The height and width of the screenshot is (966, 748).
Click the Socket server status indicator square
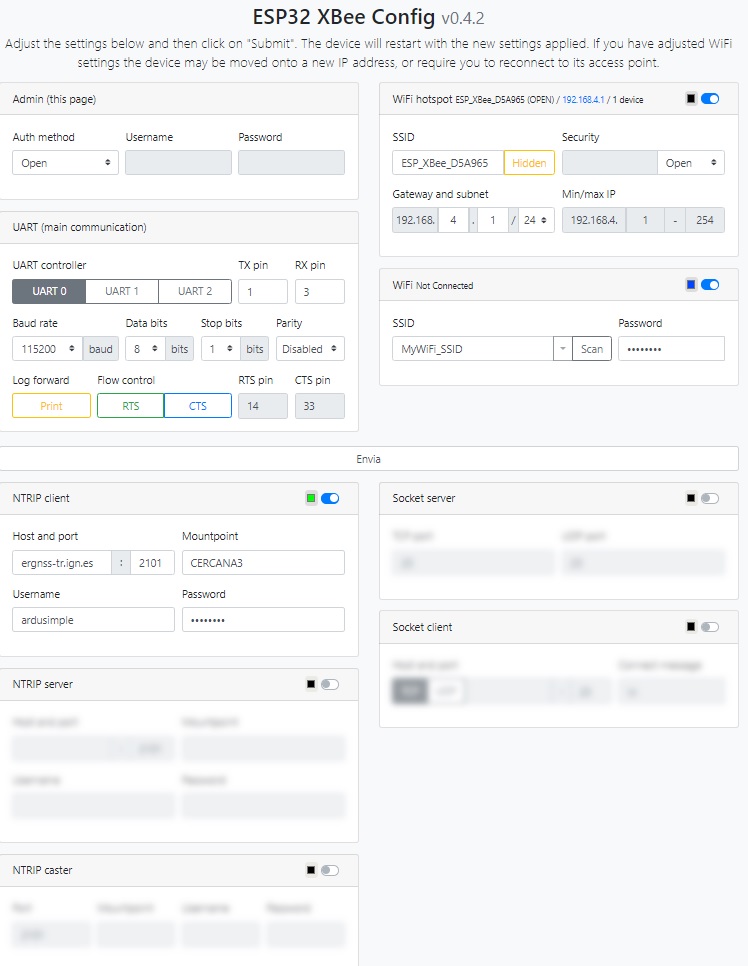pos(691,498)
